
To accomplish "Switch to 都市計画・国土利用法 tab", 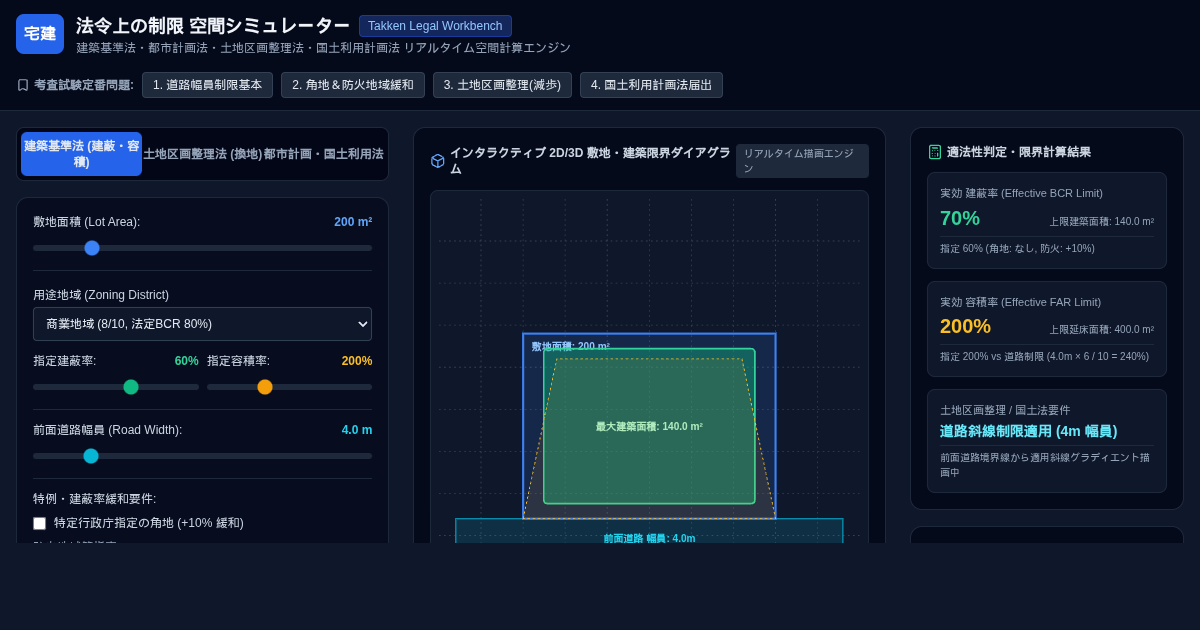I will coord(324,154).
